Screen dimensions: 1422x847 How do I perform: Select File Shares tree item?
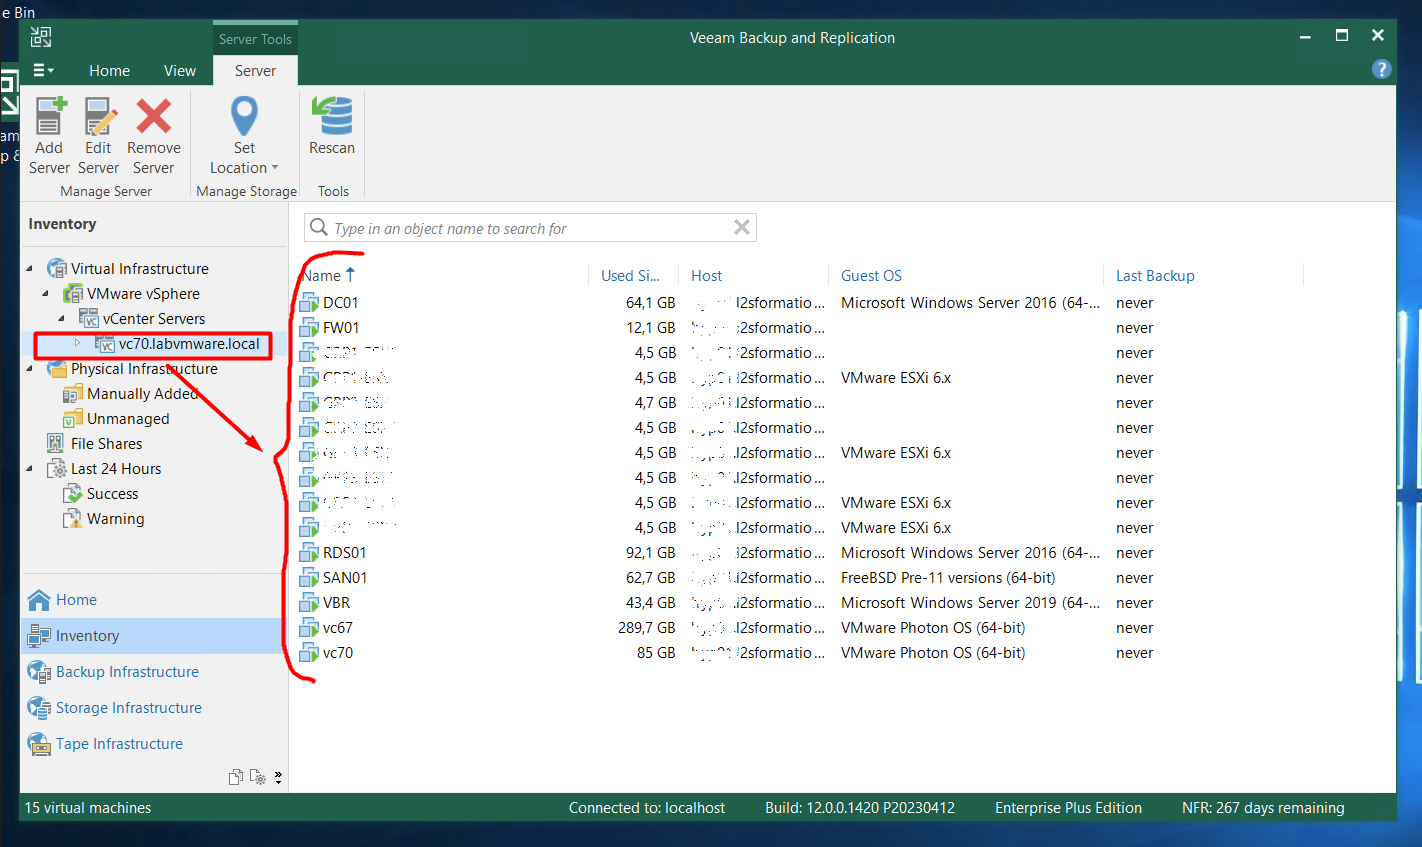[106, 443]
